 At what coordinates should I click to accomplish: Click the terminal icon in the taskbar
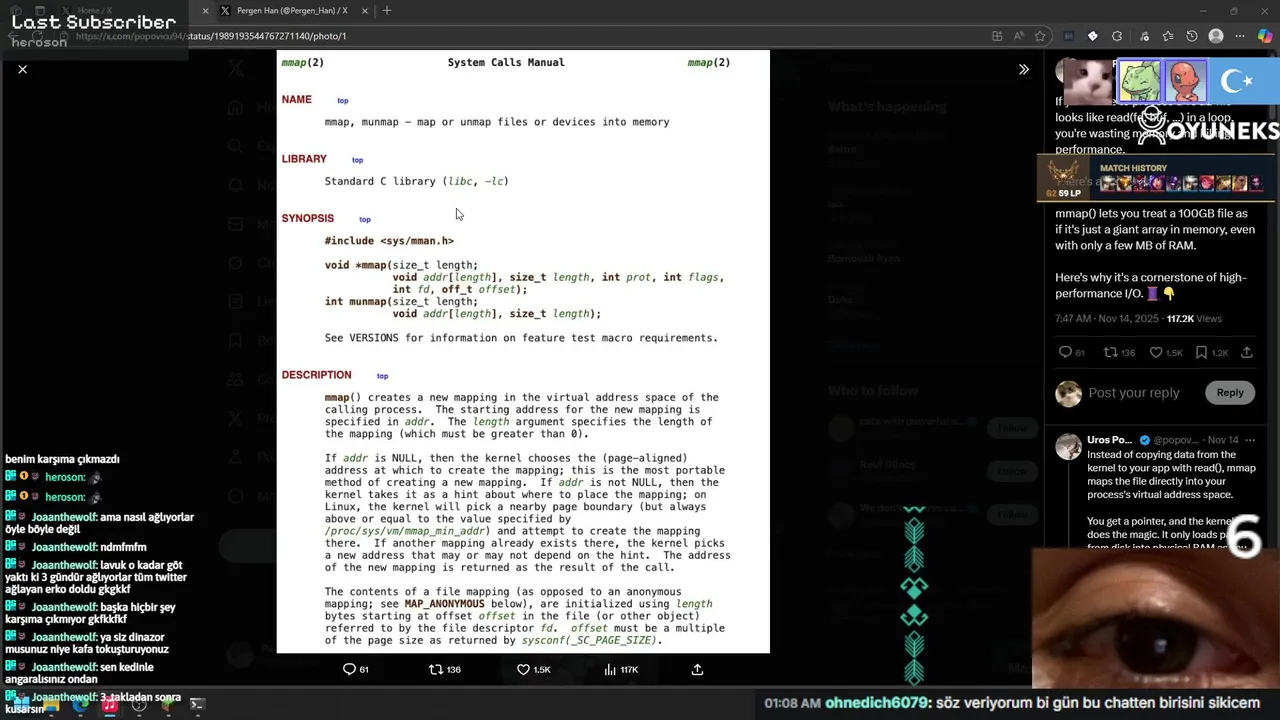click(x=197, y=705)
